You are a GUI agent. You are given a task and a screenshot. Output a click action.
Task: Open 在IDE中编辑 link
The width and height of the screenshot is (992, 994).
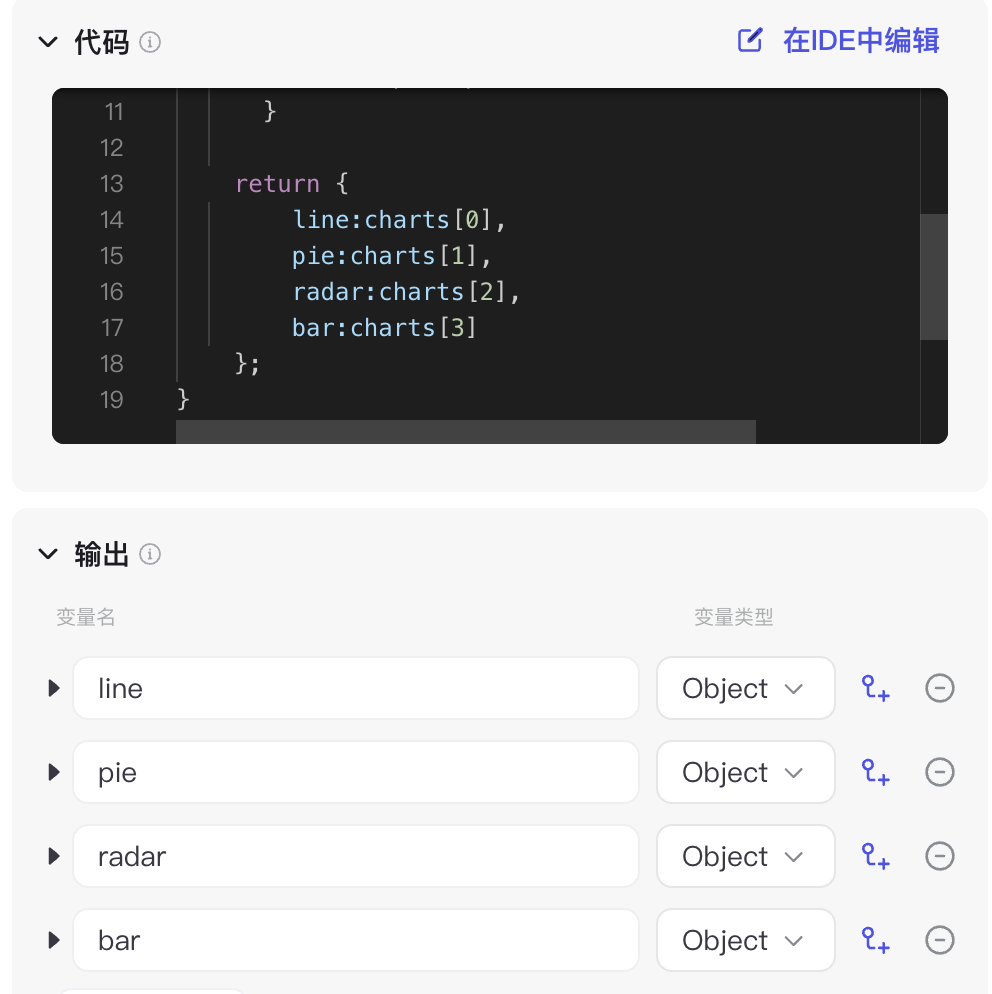(x=838, y=41)
